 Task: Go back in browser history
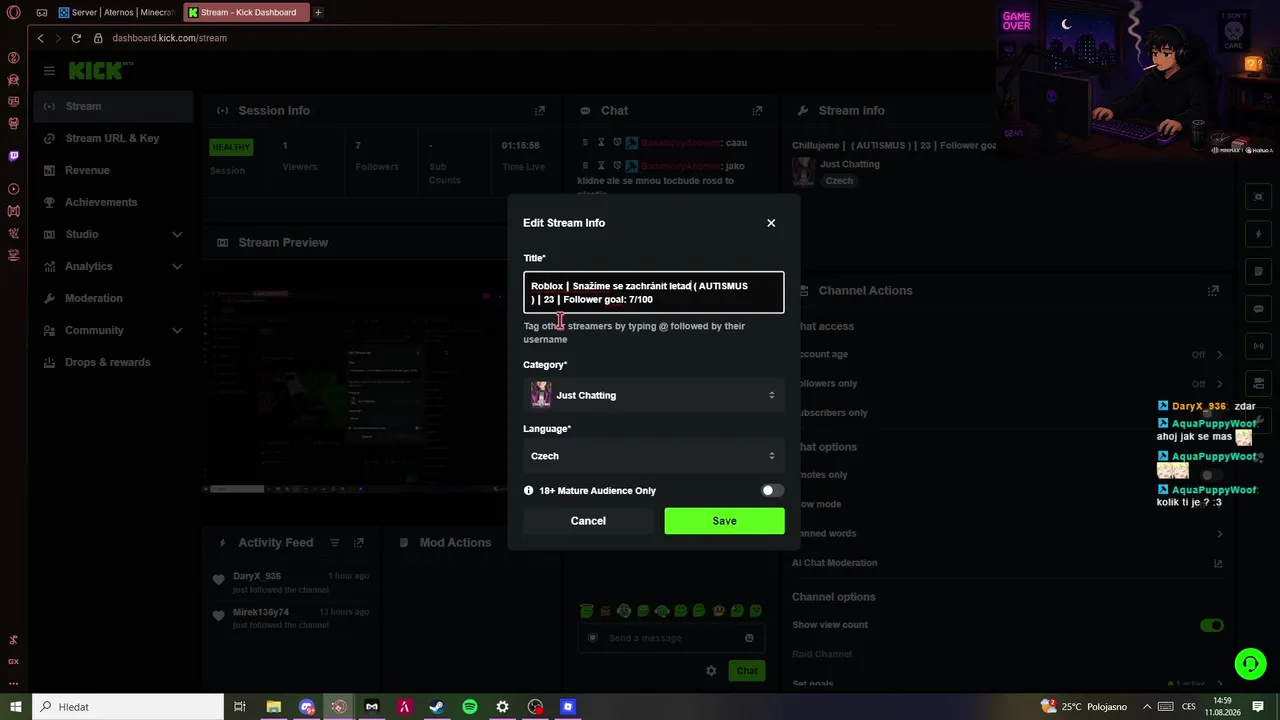[x=40, y=38]
